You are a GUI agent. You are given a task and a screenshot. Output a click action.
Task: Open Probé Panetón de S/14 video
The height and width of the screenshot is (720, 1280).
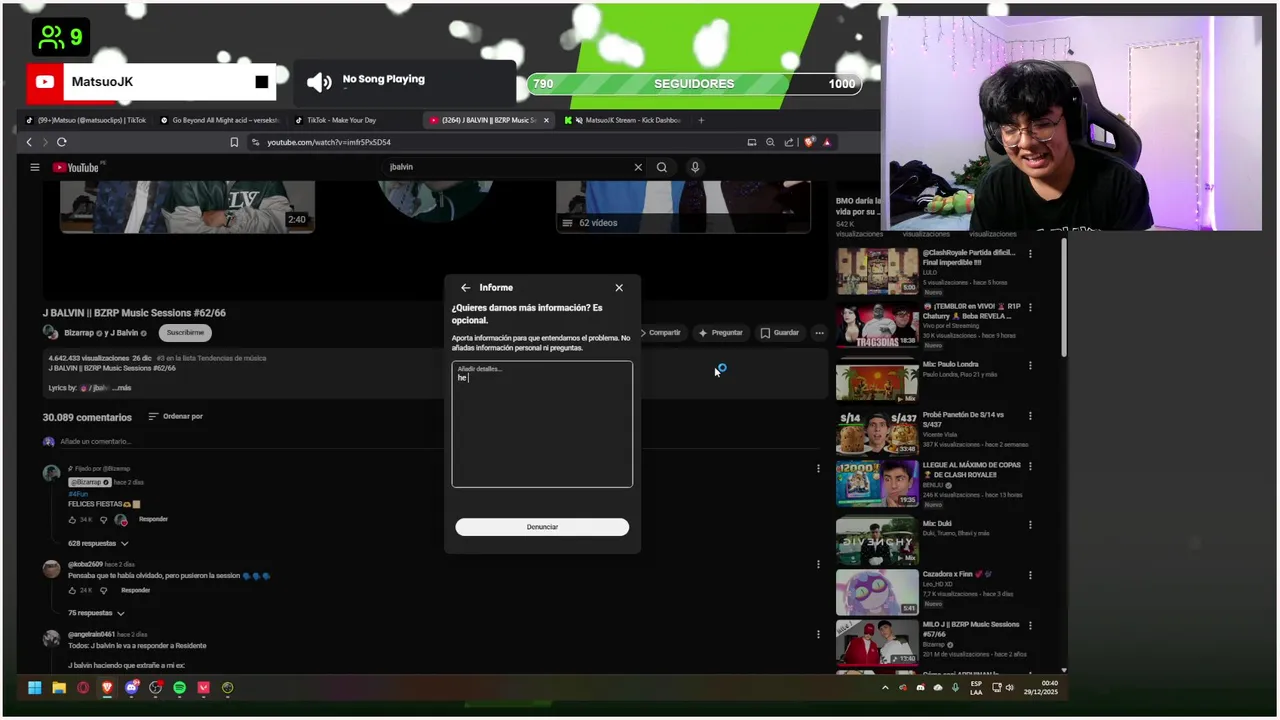point(877,432)
